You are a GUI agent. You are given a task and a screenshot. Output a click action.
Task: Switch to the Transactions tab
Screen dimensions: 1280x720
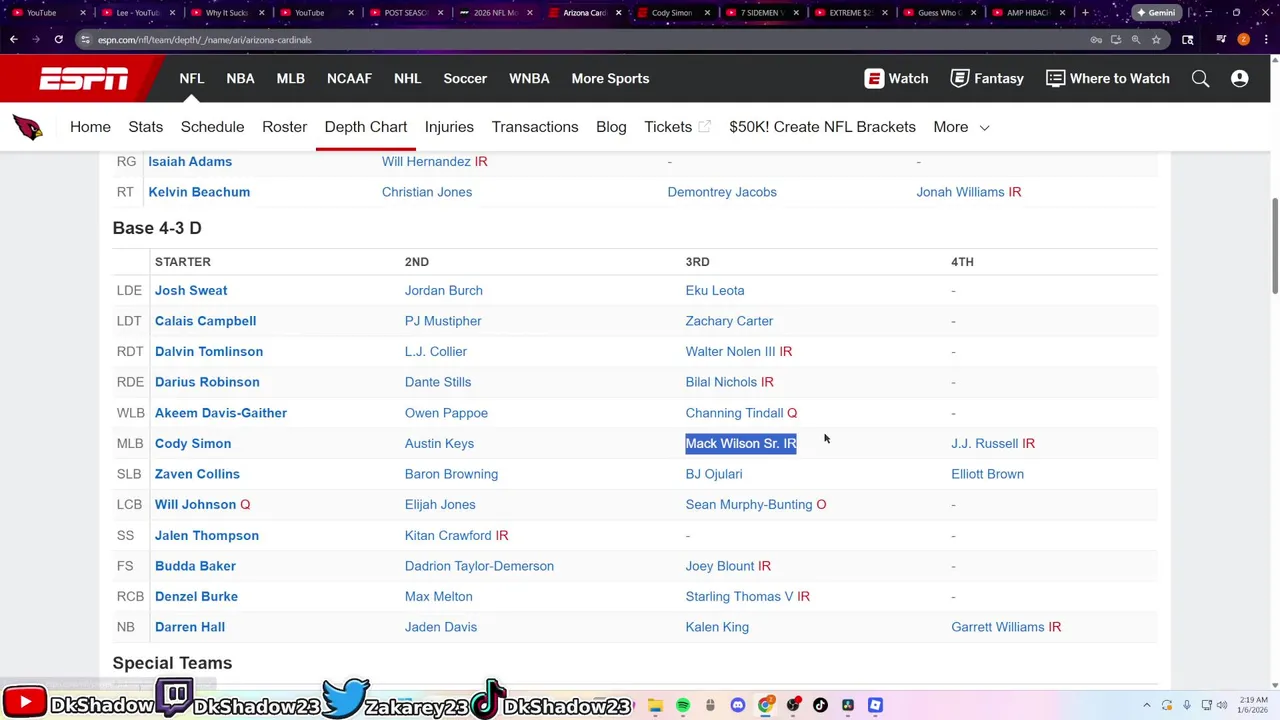click(534, 127)
